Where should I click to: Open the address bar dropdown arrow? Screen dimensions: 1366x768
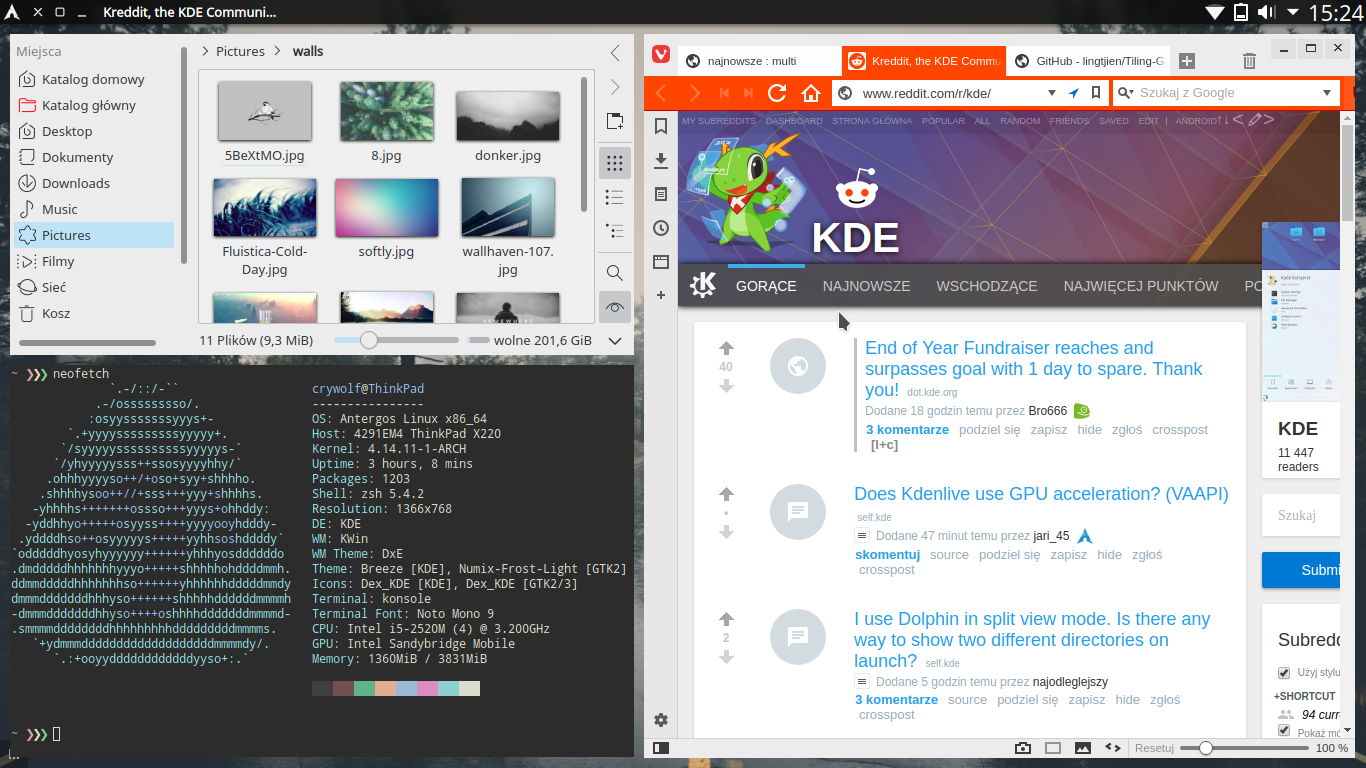(1051, 93)
